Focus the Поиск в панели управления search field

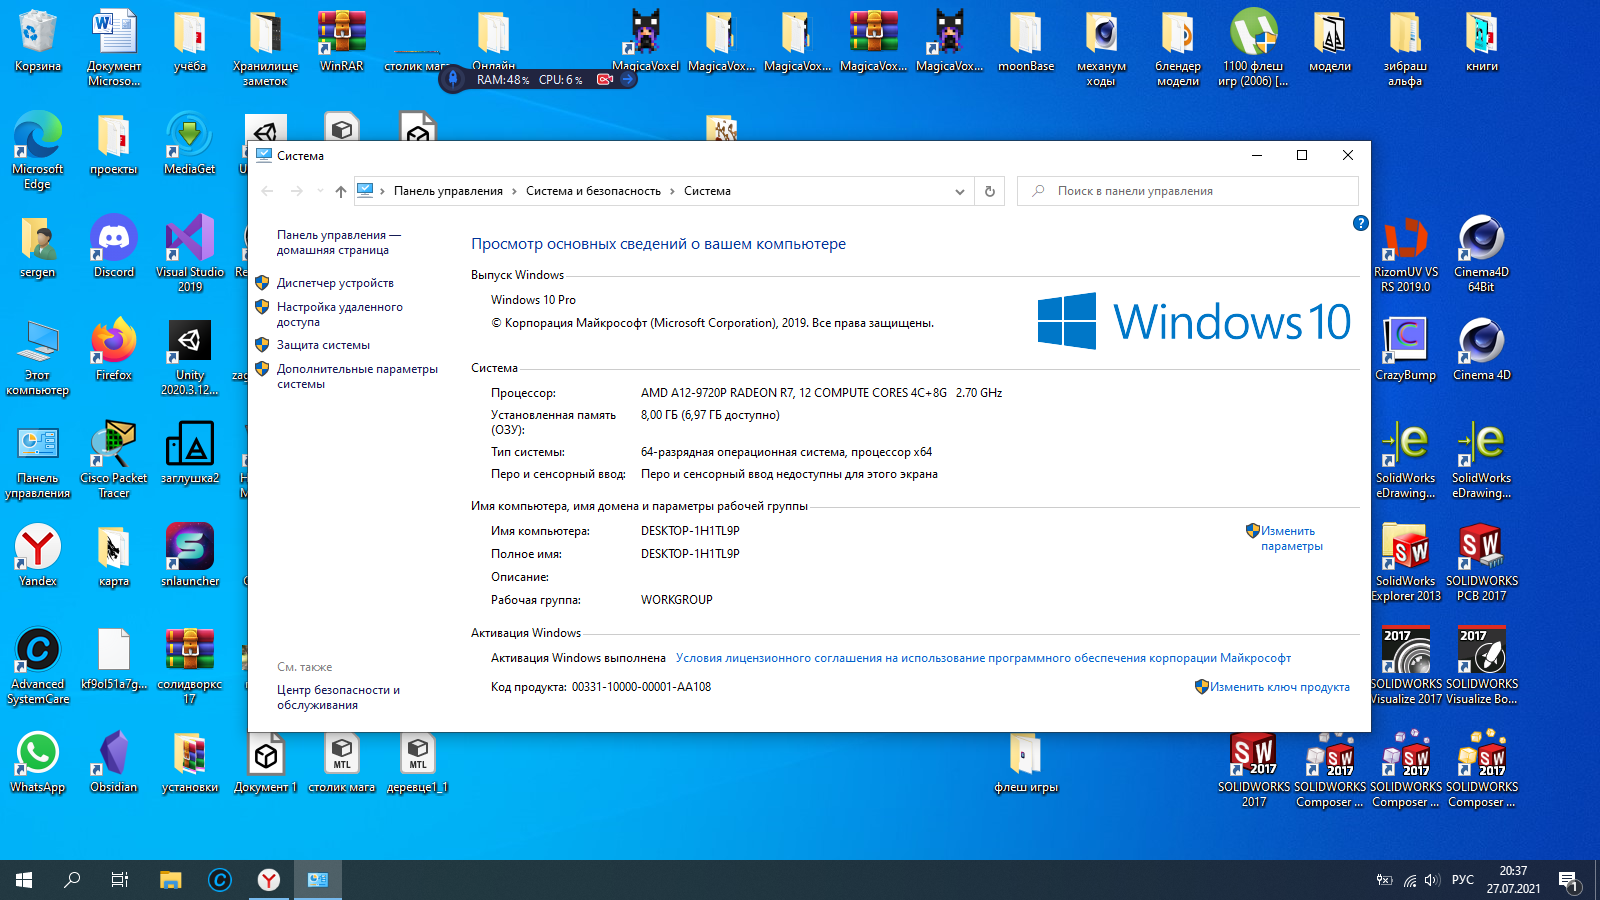pos(1187,191)
